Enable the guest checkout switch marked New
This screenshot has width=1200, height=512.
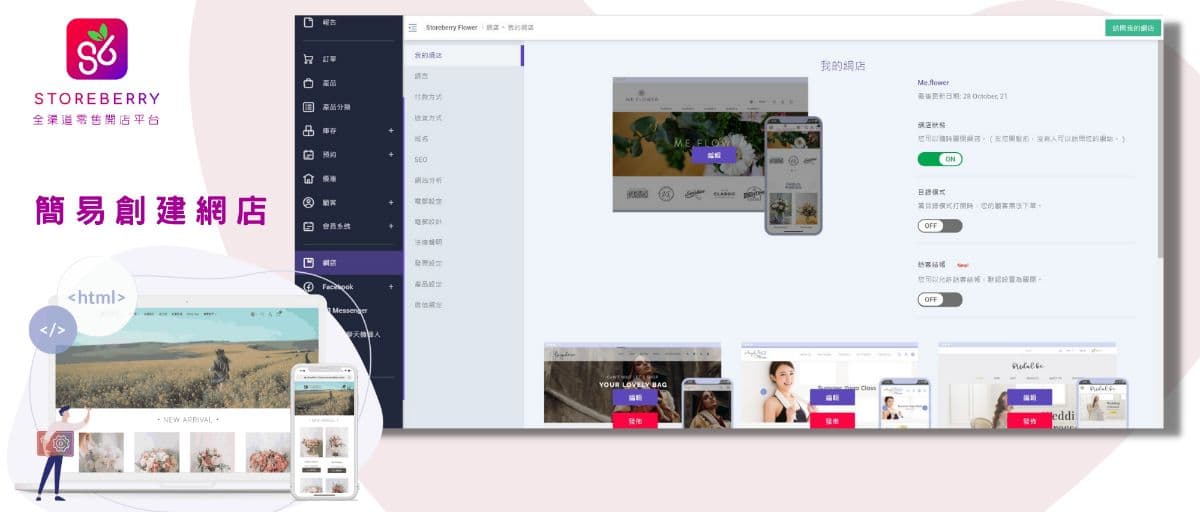(940, 299)
